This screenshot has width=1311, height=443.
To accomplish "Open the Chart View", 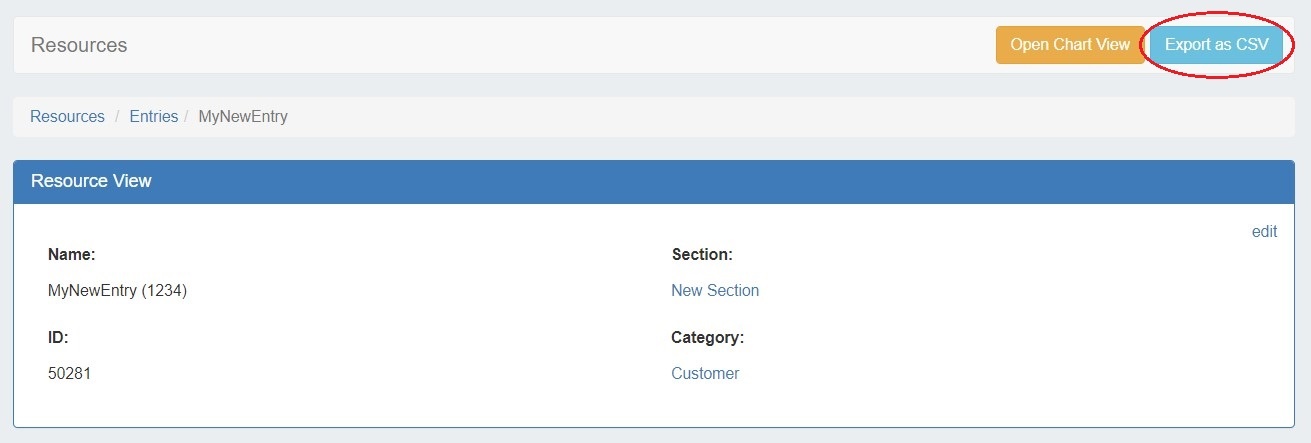I will (x=1070, y=45).
